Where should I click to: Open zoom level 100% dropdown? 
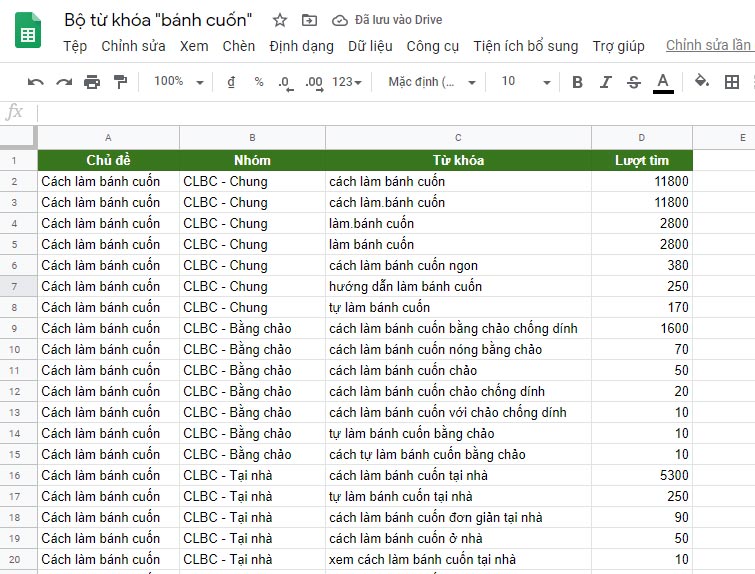[x=179, y=81]
